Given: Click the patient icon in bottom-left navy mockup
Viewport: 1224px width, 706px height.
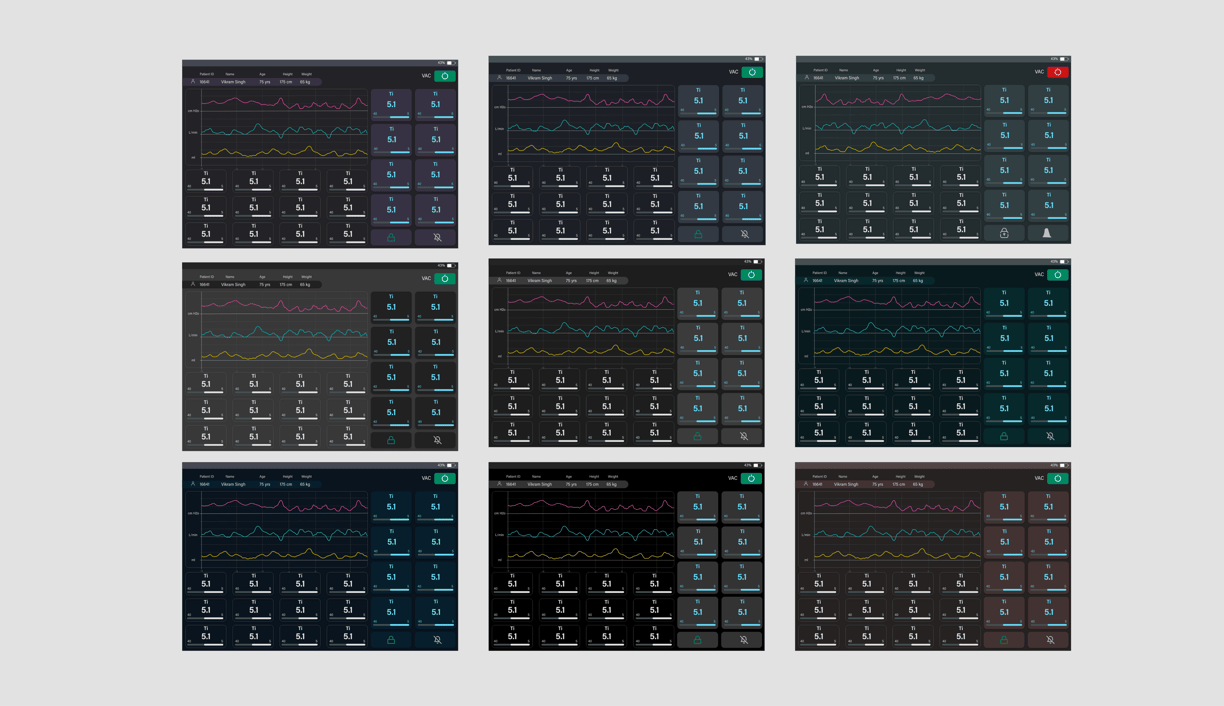Looking at the screenshot, I should [x=193, y=484].
